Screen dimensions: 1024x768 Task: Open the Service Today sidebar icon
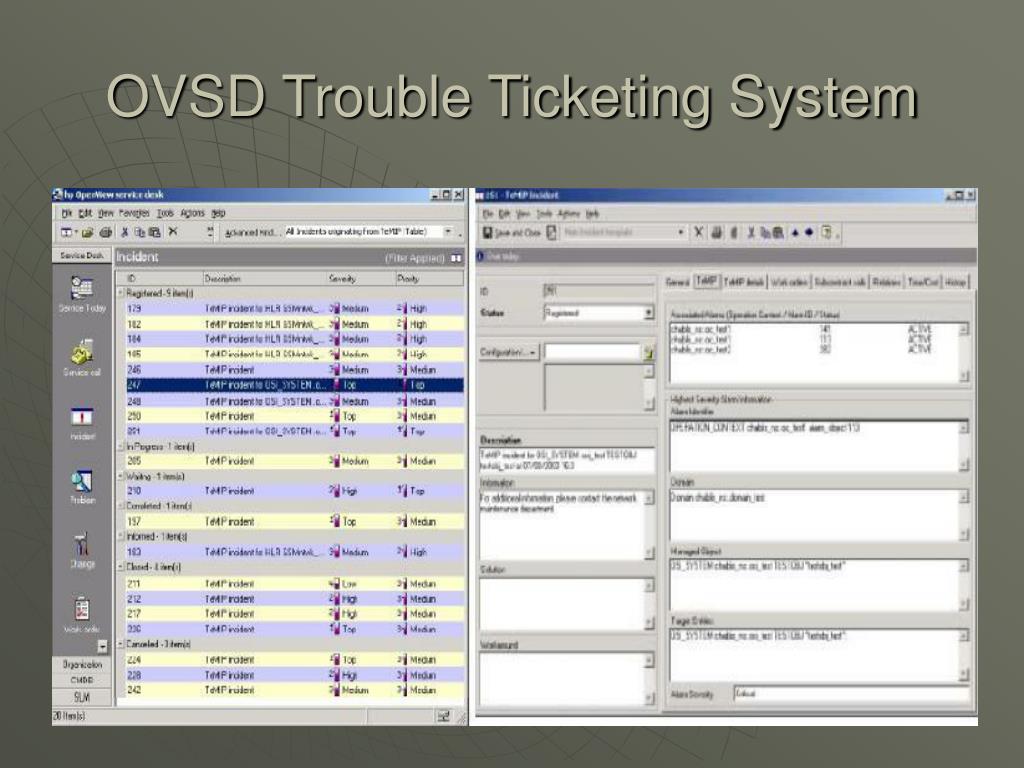(x=82, y=288)
